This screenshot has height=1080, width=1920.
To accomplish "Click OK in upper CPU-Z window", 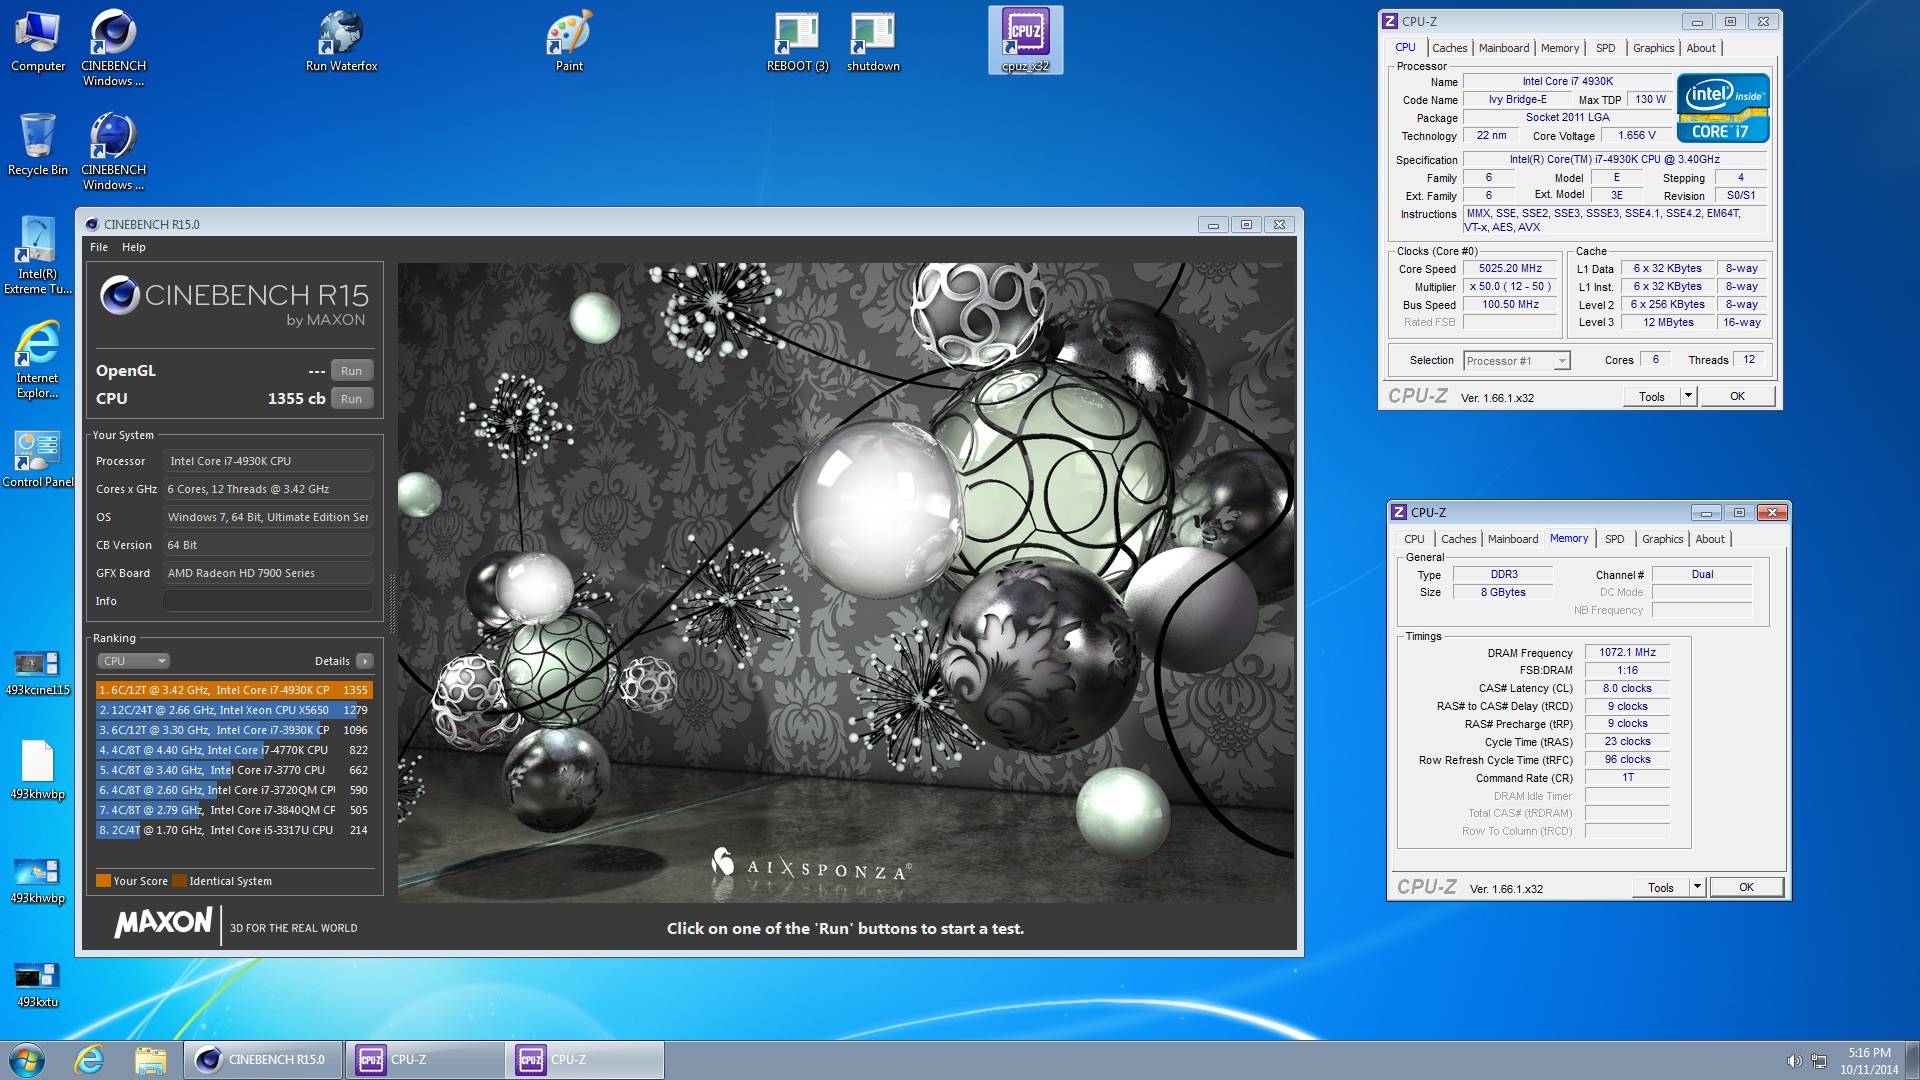I will [x=1737, y=396].
